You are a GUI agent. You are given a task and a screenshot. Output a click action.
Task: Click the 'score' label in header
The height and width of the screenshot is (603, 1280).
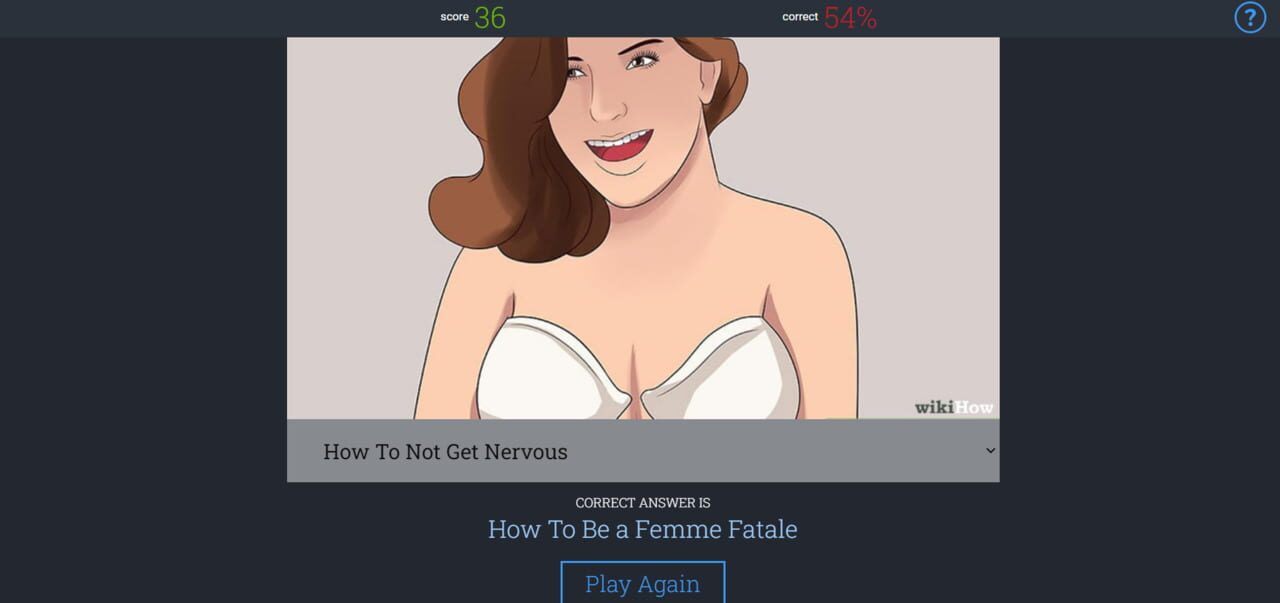(454, 17)
